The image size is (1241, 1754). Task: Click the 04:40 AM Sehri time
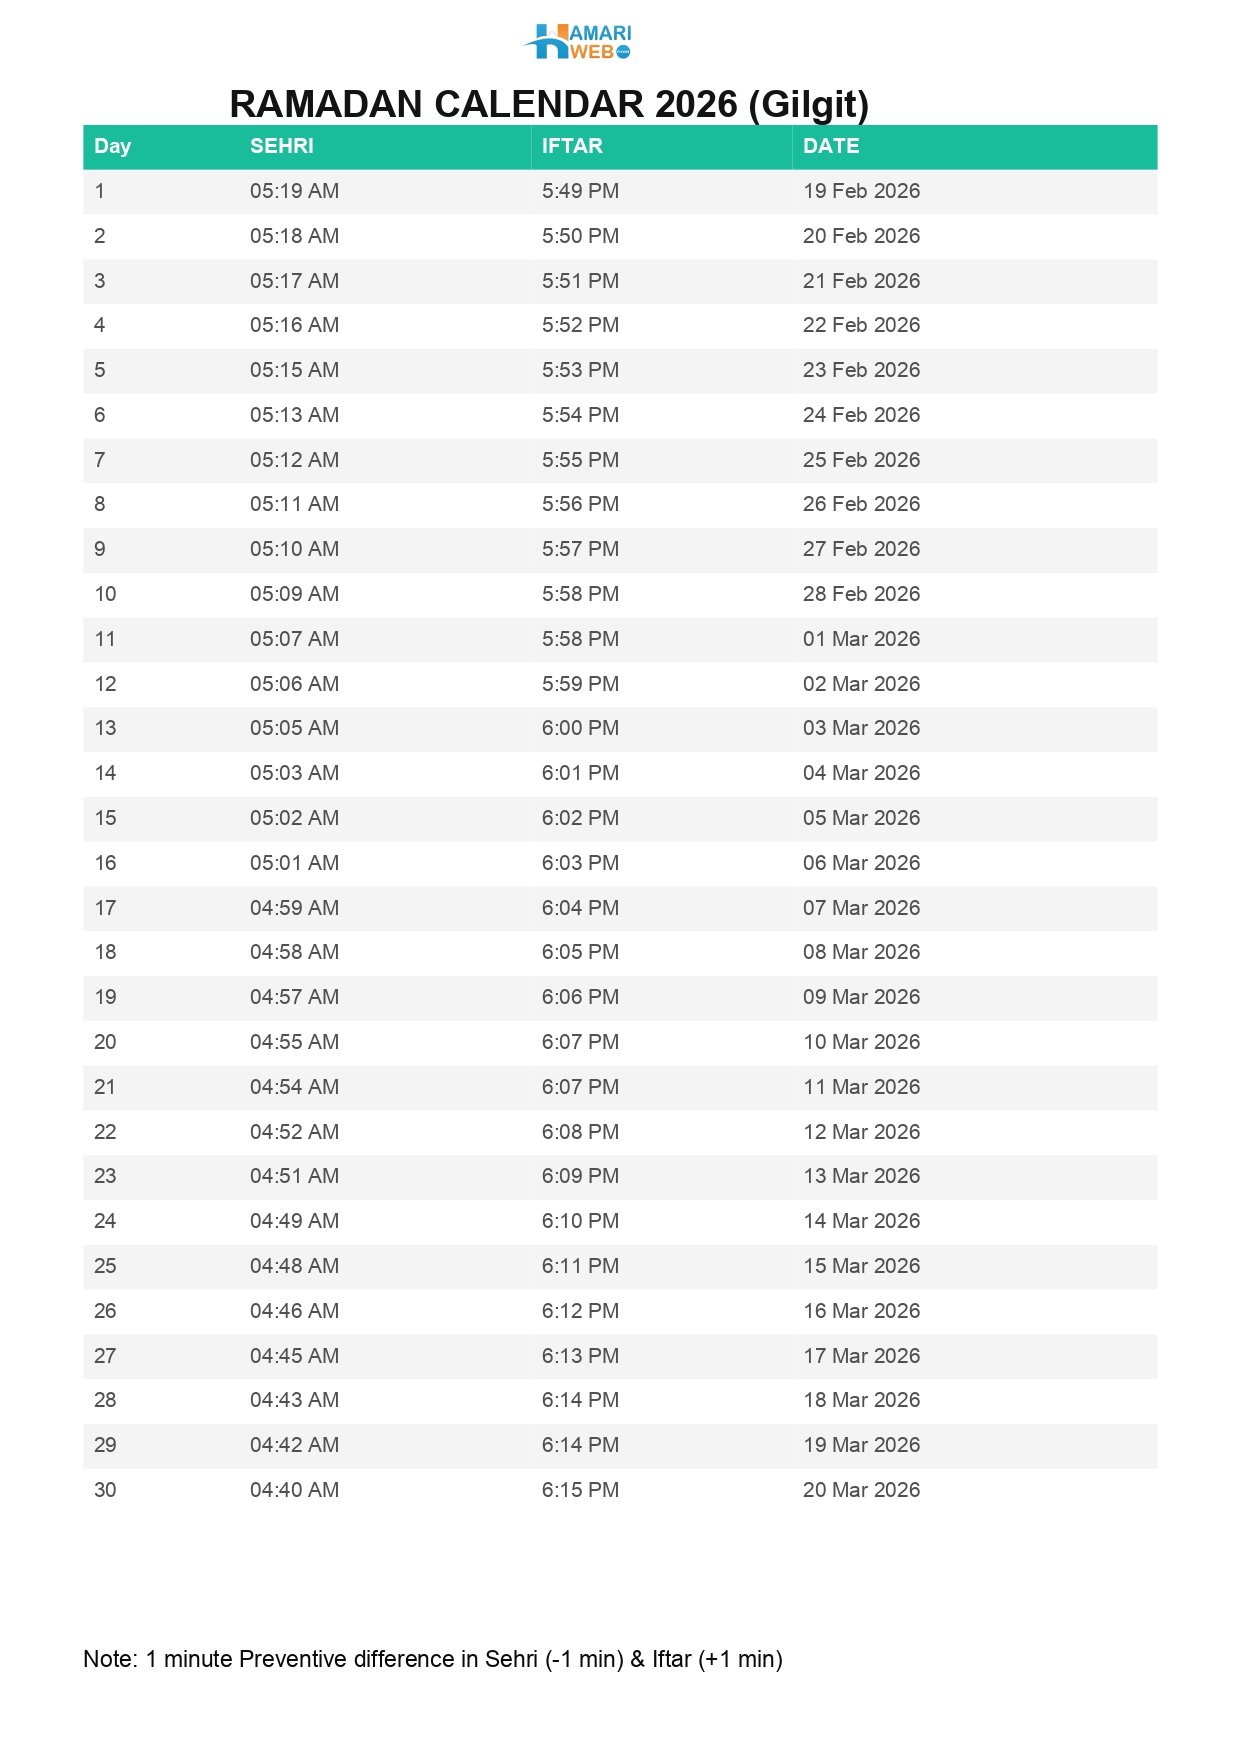(294, 1490)
